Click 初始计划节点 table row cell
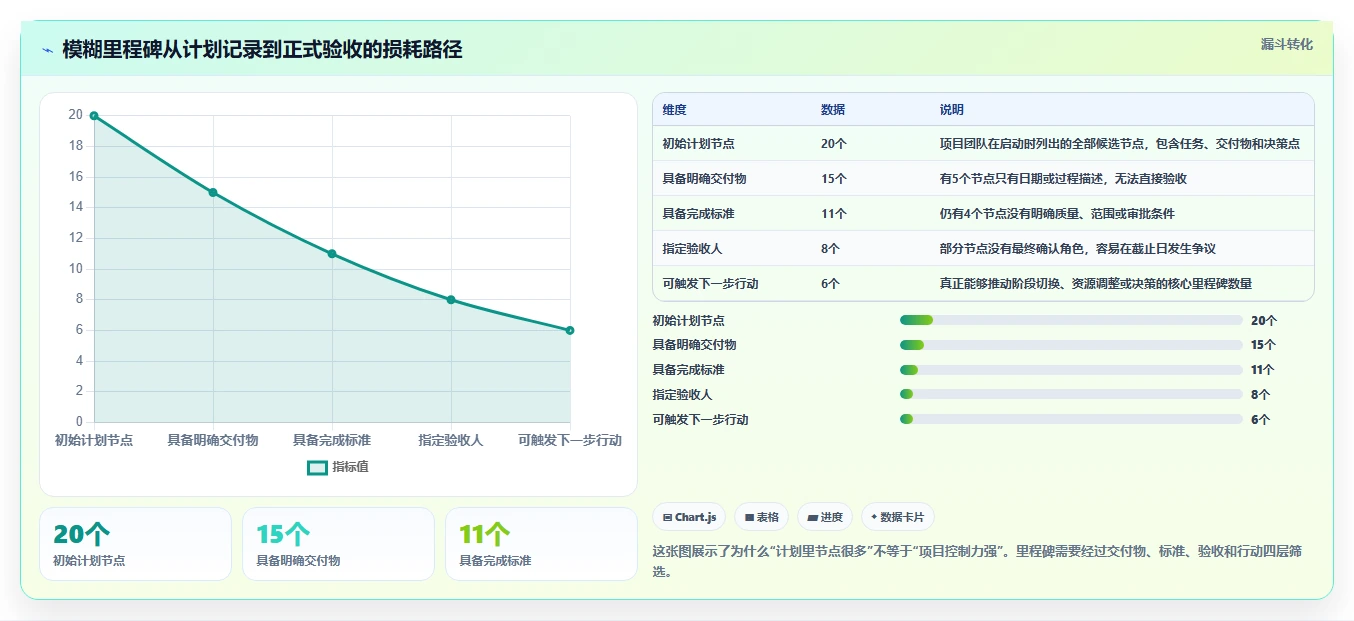The height and width of the screenshot is (621, 1354). 698,144
